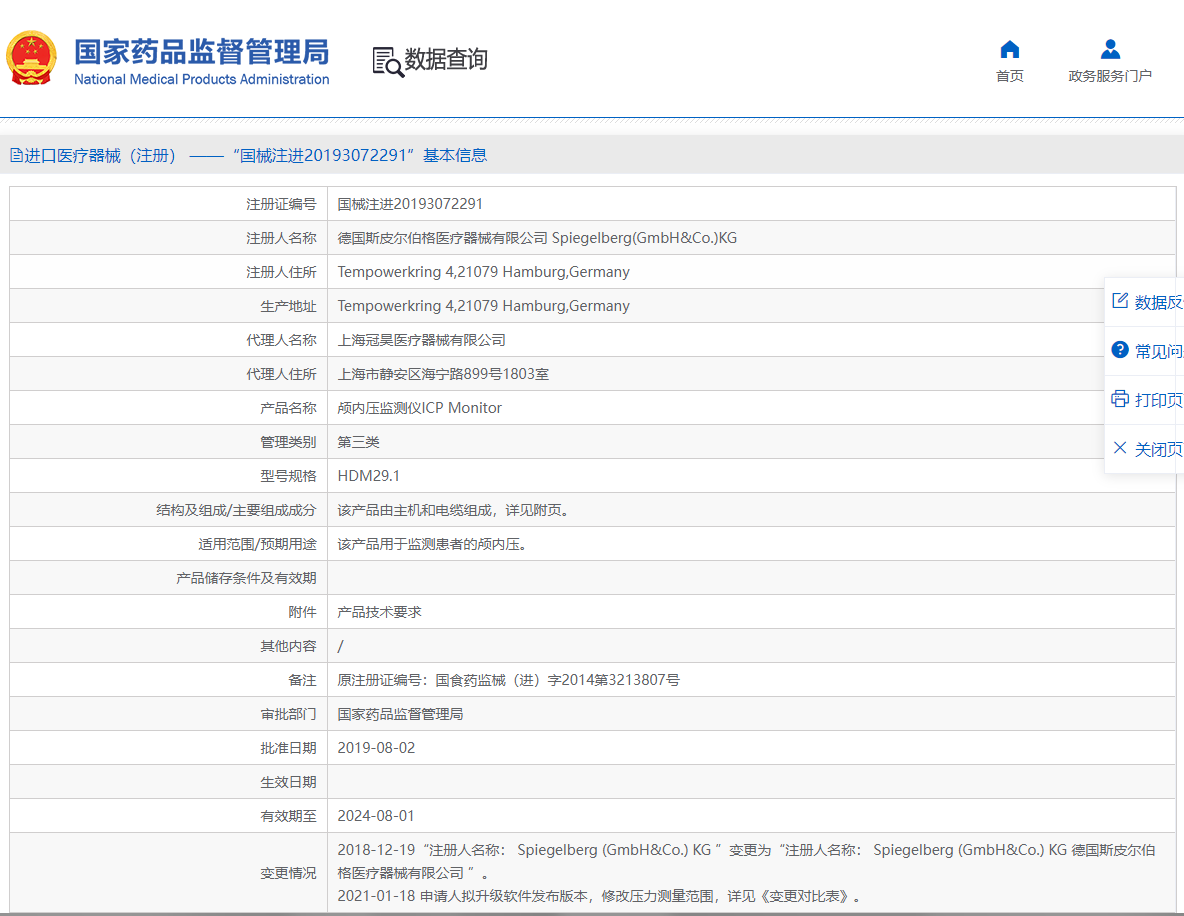This screenshot has width=1184, height=916.
Task: Click the 注册人名称 row label
Action: pos(281,239)
